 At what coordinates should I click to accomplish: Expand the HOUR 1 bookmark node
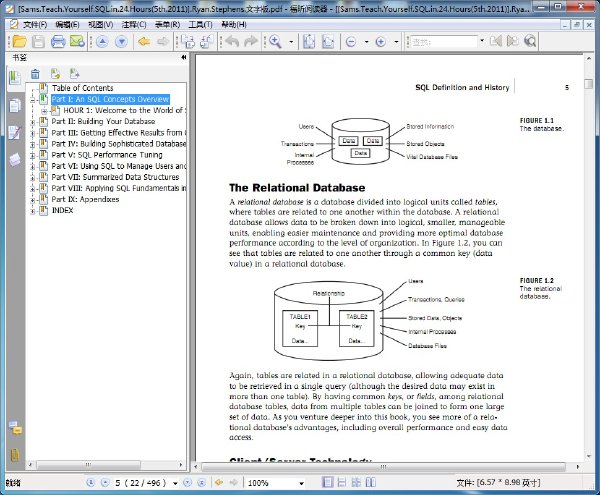44,111
